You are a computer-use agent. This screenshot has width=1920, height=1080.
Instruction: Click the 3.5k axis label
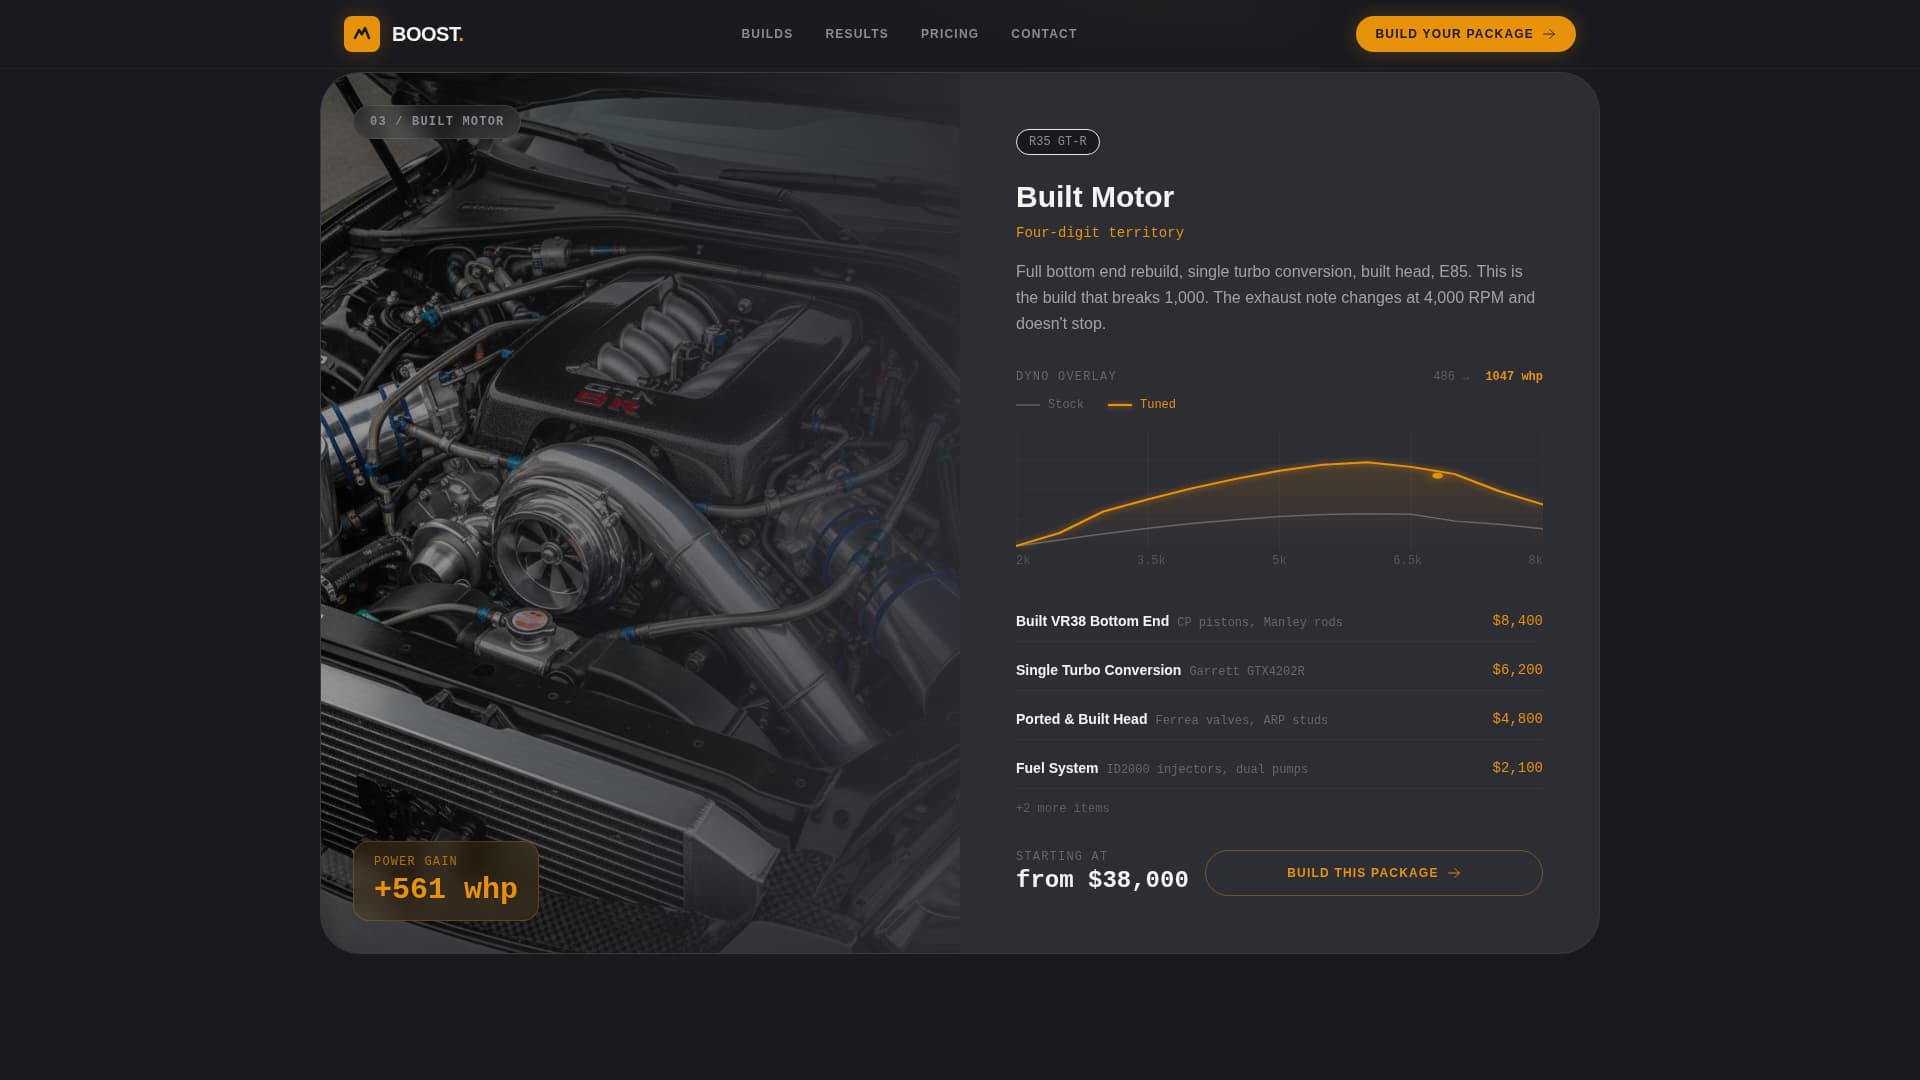pyautogui.click(x=1151, y=561)
